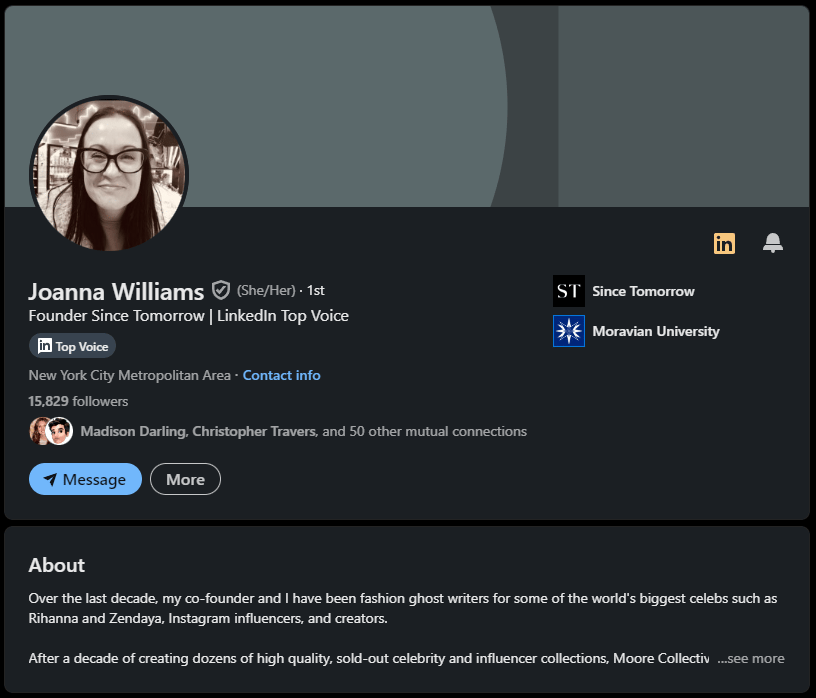Click the Joanna Williams name heading
Screen dimensions: 816x698
click(116, 292)
